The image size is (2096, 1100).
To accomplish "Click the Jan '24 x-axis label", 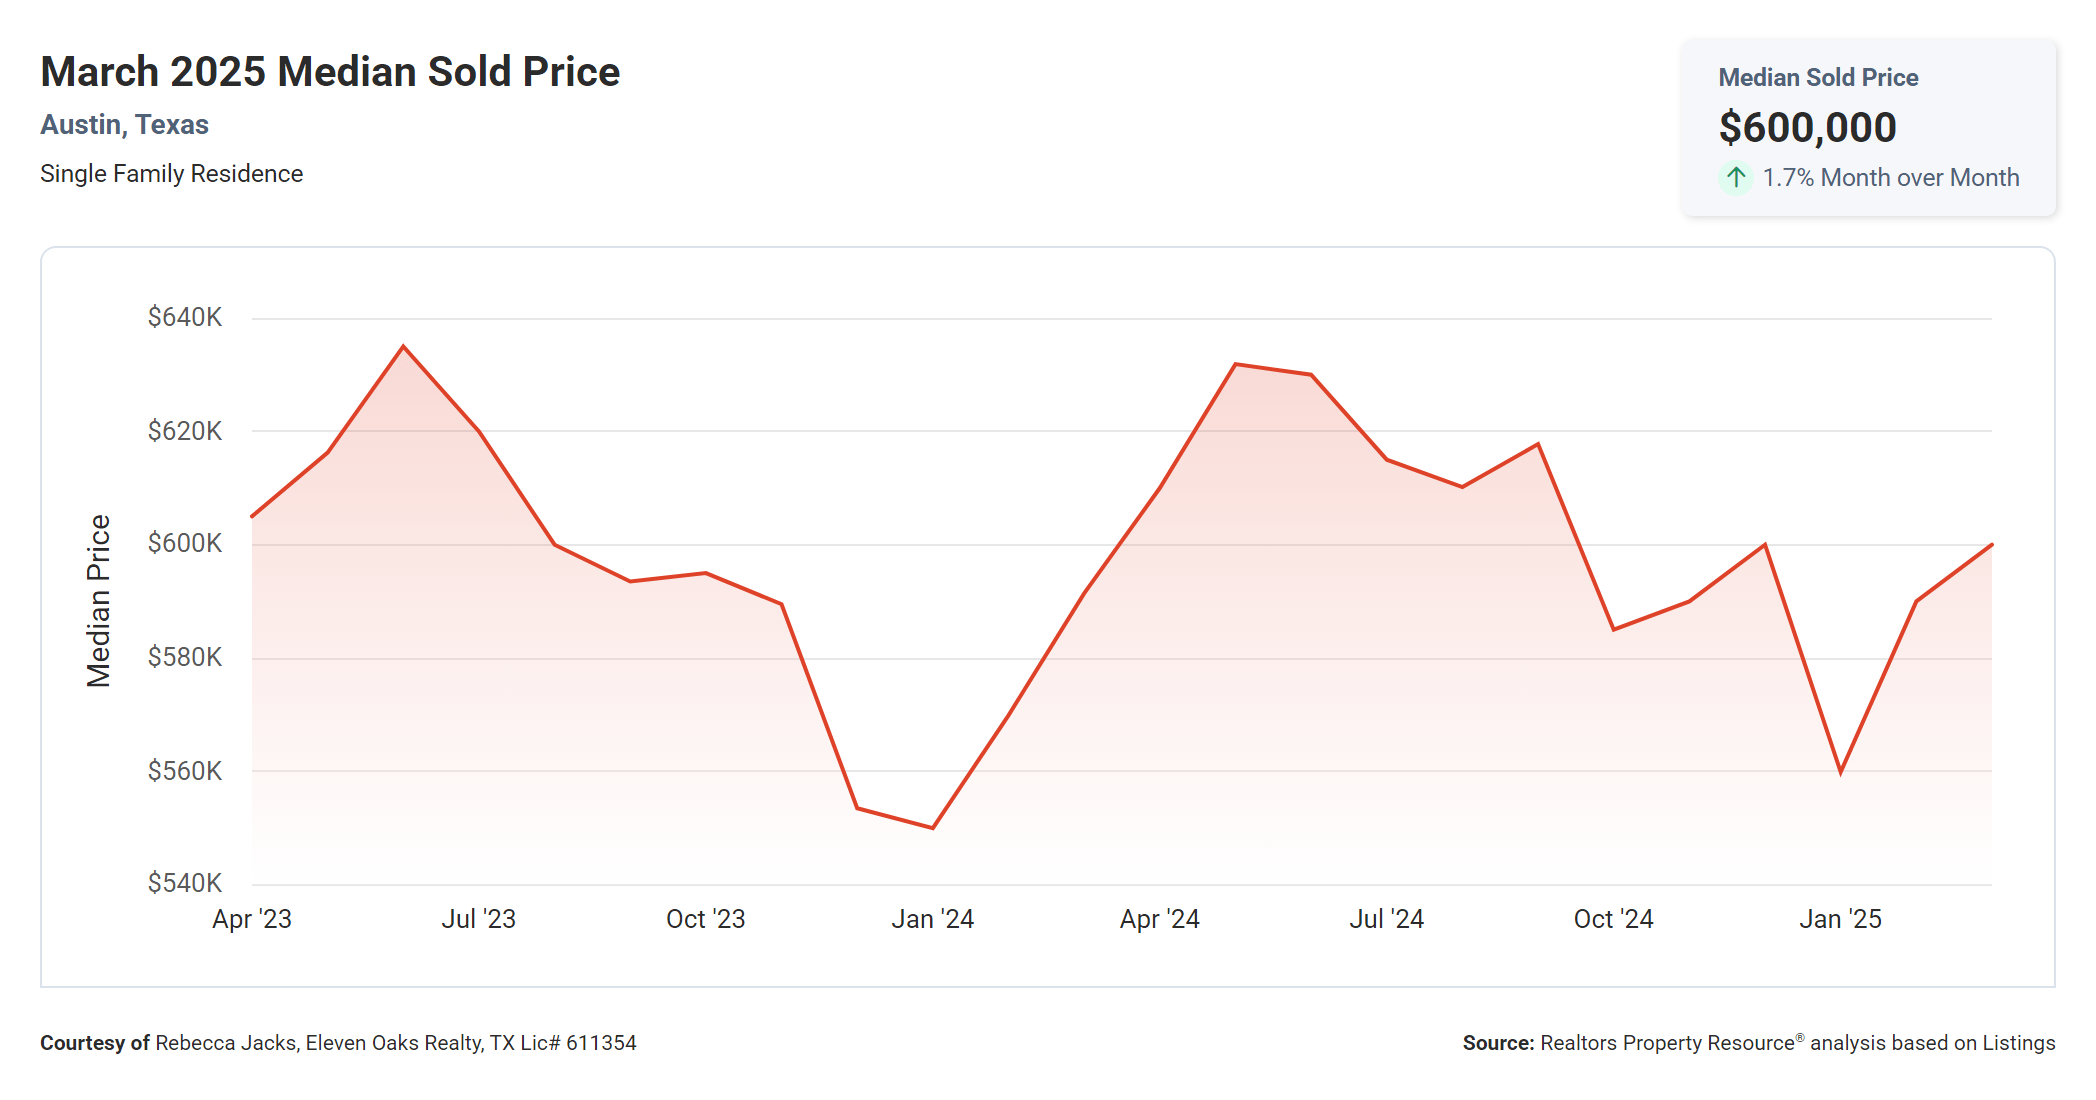I will point(933,919).
